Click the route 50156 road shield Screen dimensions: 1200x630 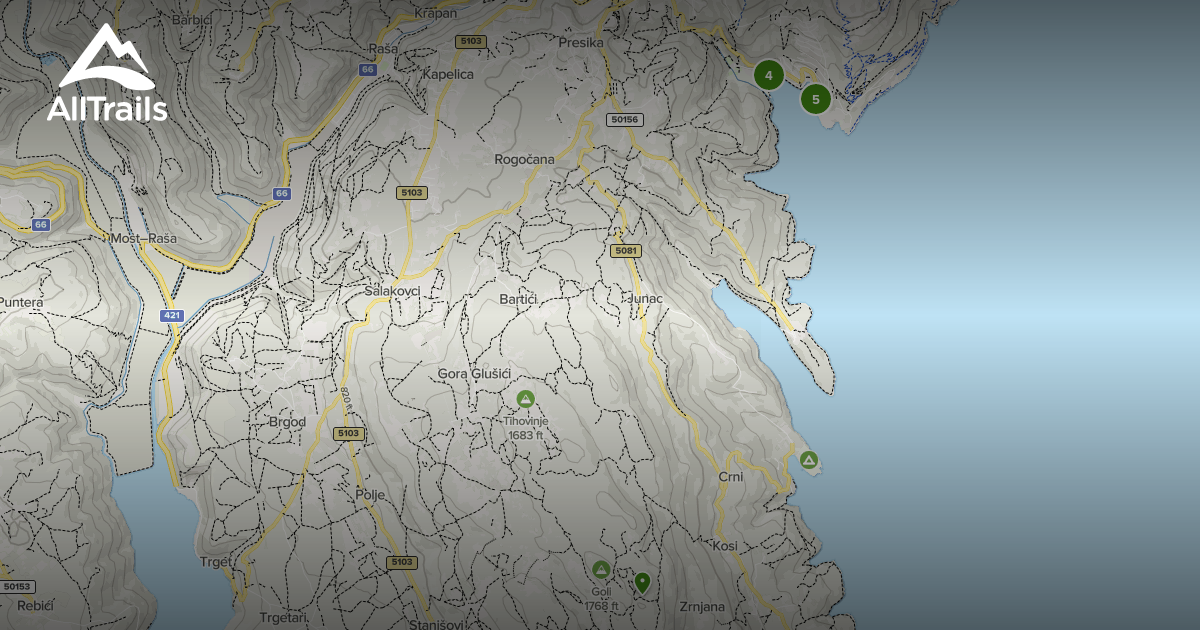coord(625,120)
